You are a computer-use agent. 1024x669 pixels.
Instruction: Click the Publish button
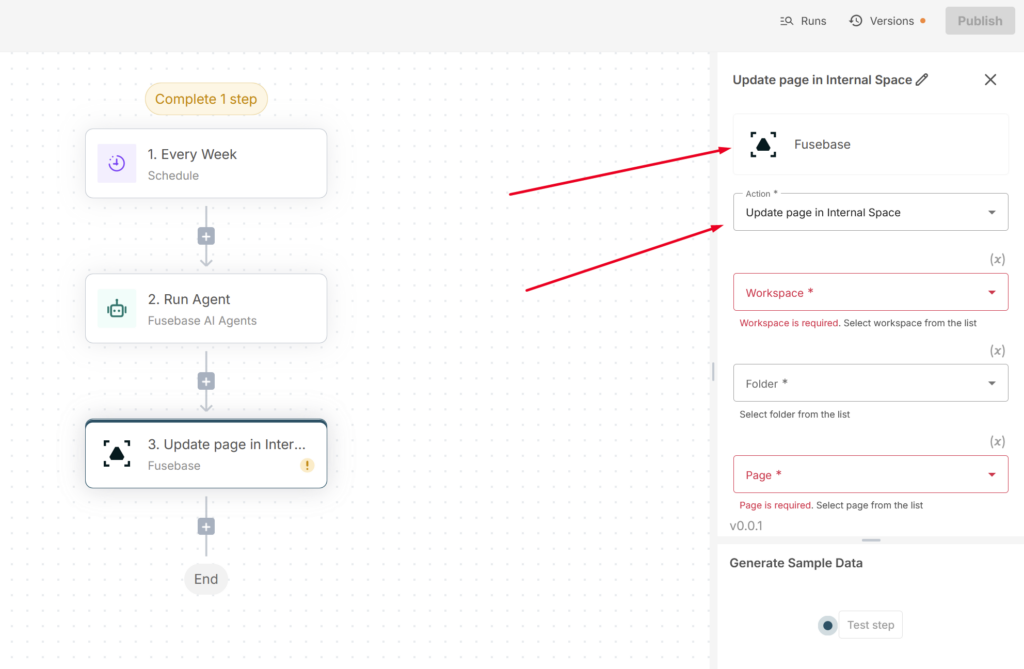(980, 21)
